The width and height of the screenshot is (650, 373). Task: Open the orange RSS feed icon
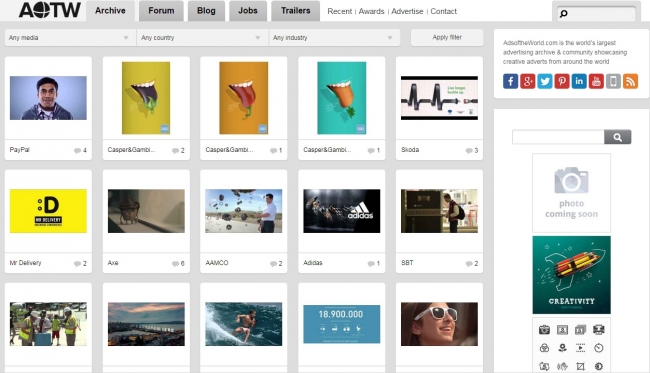tap(631, 81)
